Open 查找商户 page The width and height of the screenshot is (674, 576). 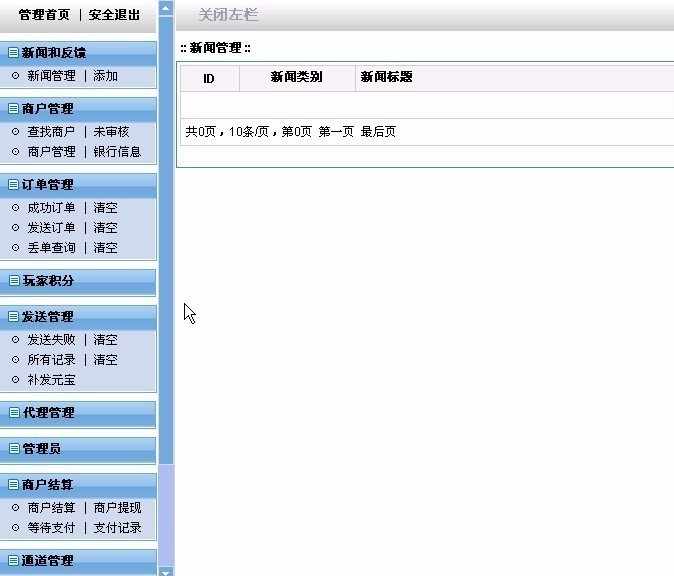[51, 132]
